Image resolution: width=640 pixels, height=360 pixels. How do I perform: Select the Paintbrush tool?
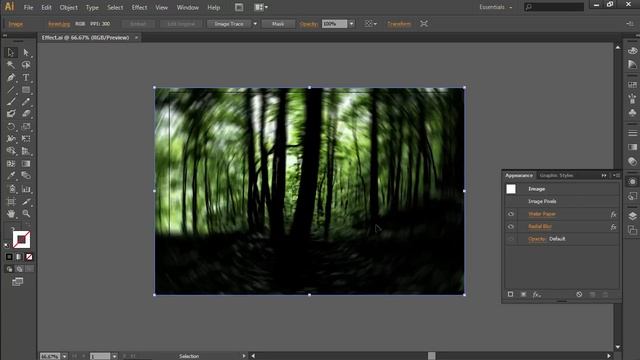point(11,102)
